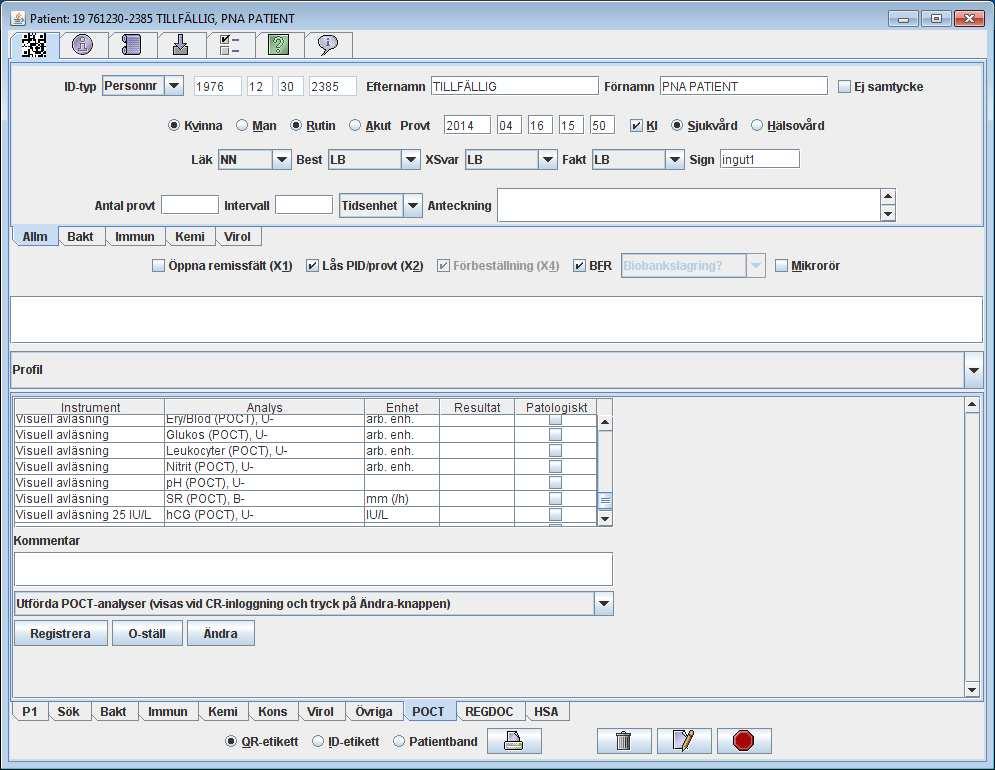Check Patologiskt box for hCG (POCT) row

tap(555, 514)
